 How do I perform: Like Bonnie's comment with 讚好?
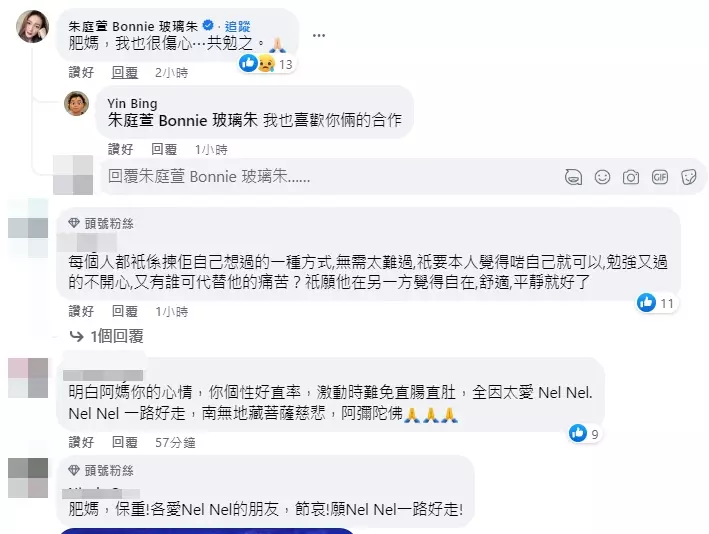81,72
